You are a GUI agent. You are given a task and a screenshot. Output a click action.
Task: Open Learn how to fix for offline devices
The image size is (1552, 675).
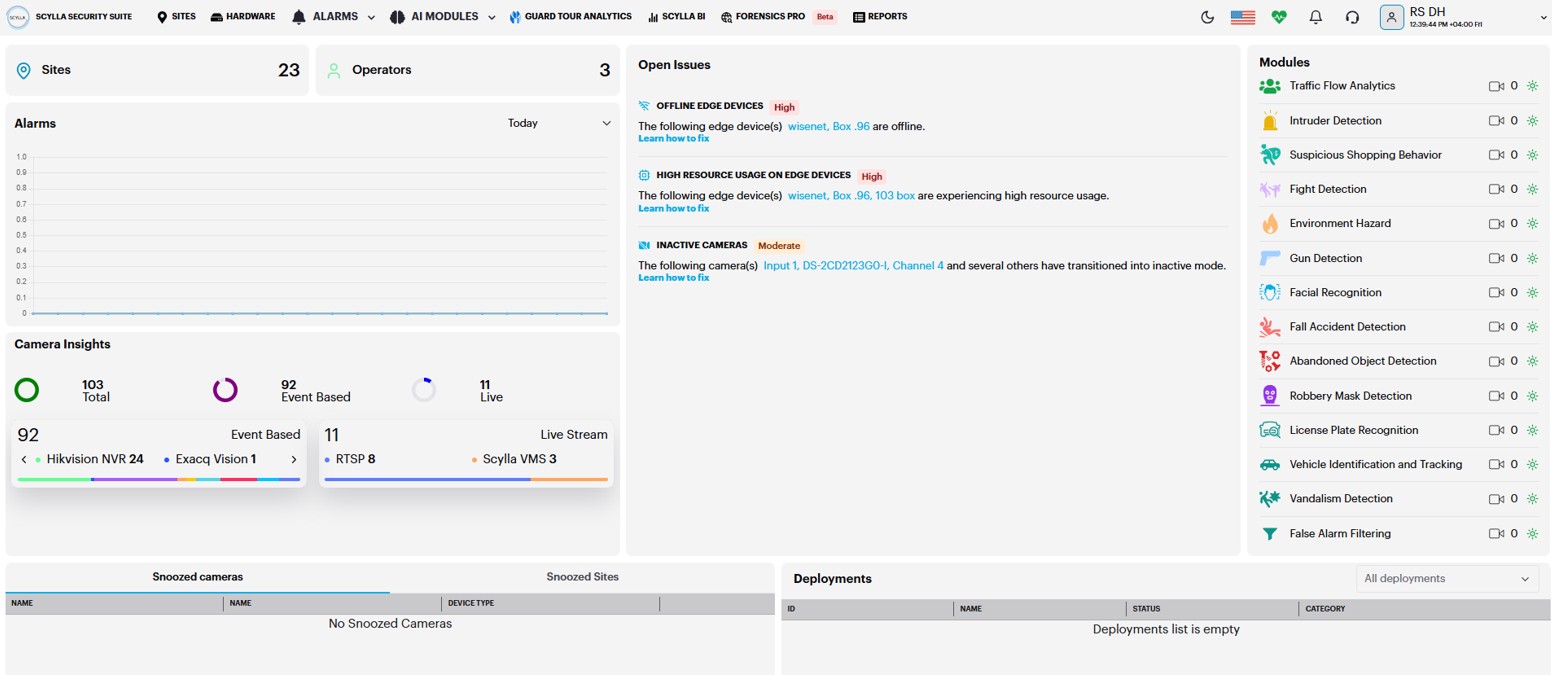673,139
